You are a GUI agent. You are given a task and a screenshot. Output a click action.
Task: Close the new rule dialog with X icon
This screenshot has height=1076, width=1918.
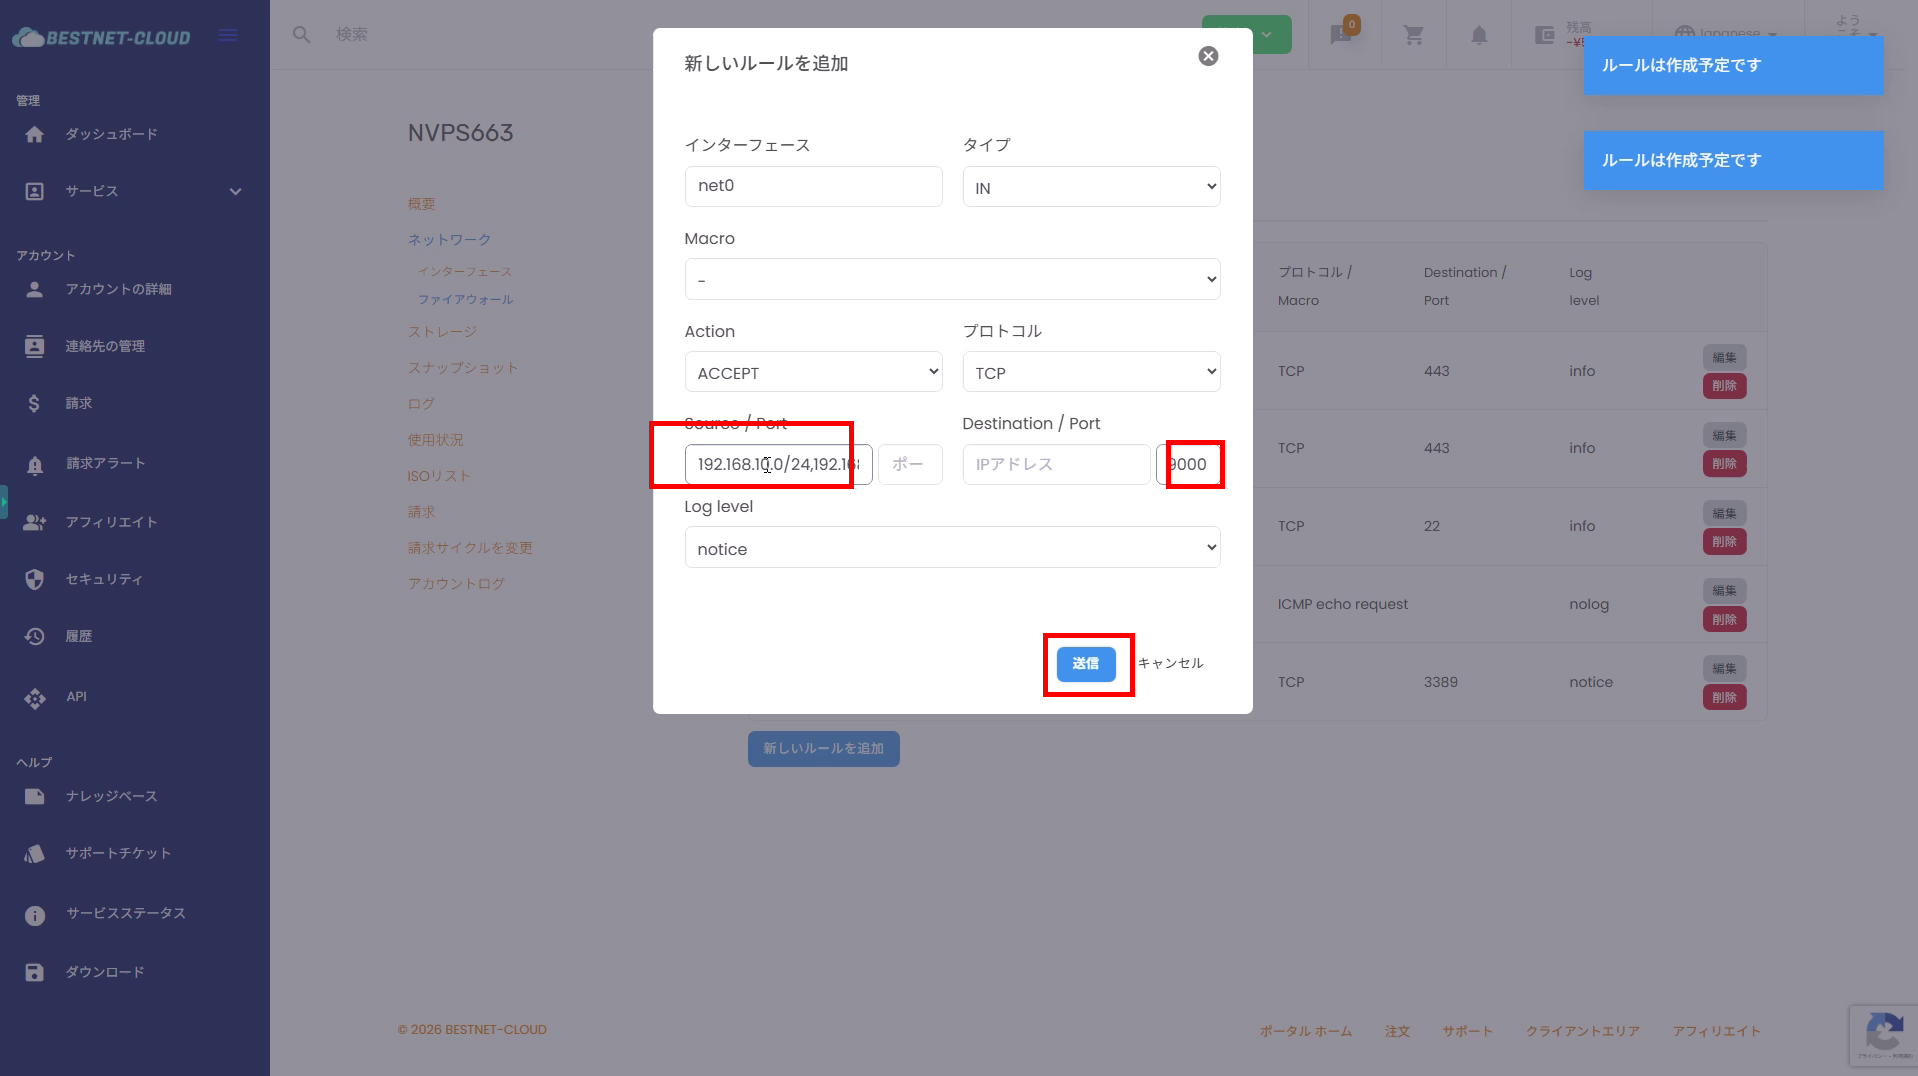1208,56
